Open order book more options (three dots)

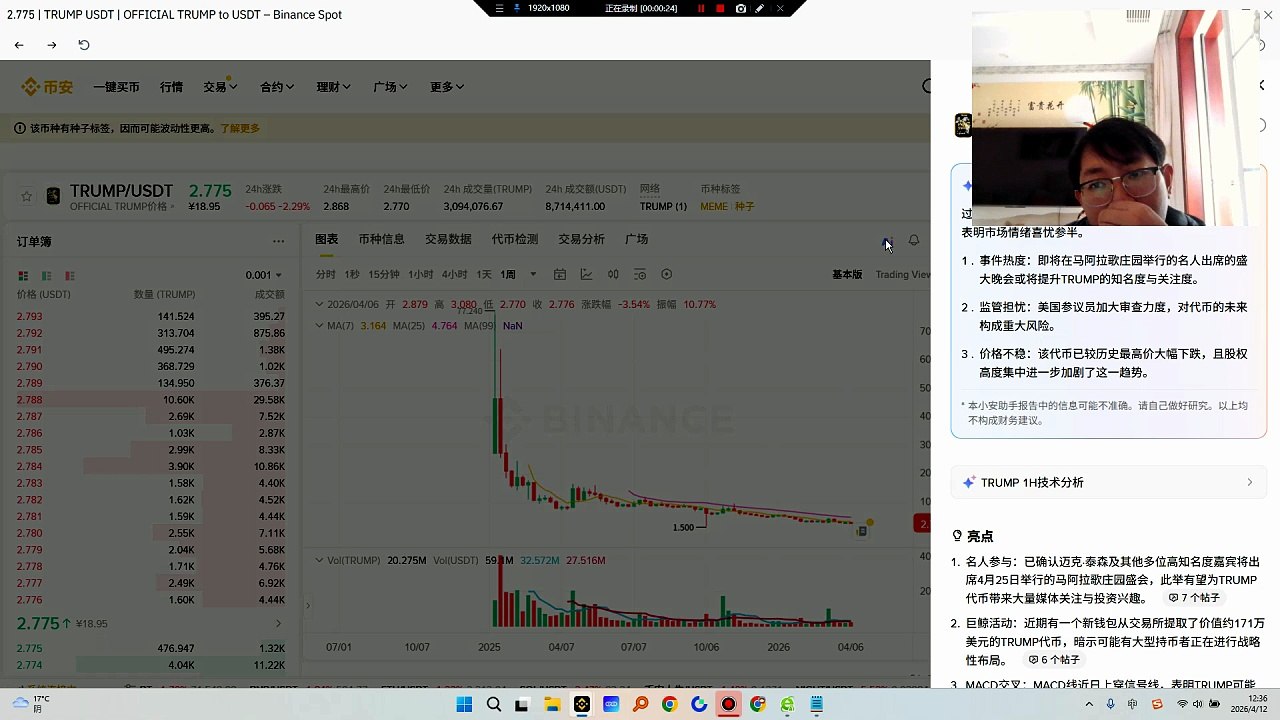pos(278,241)
